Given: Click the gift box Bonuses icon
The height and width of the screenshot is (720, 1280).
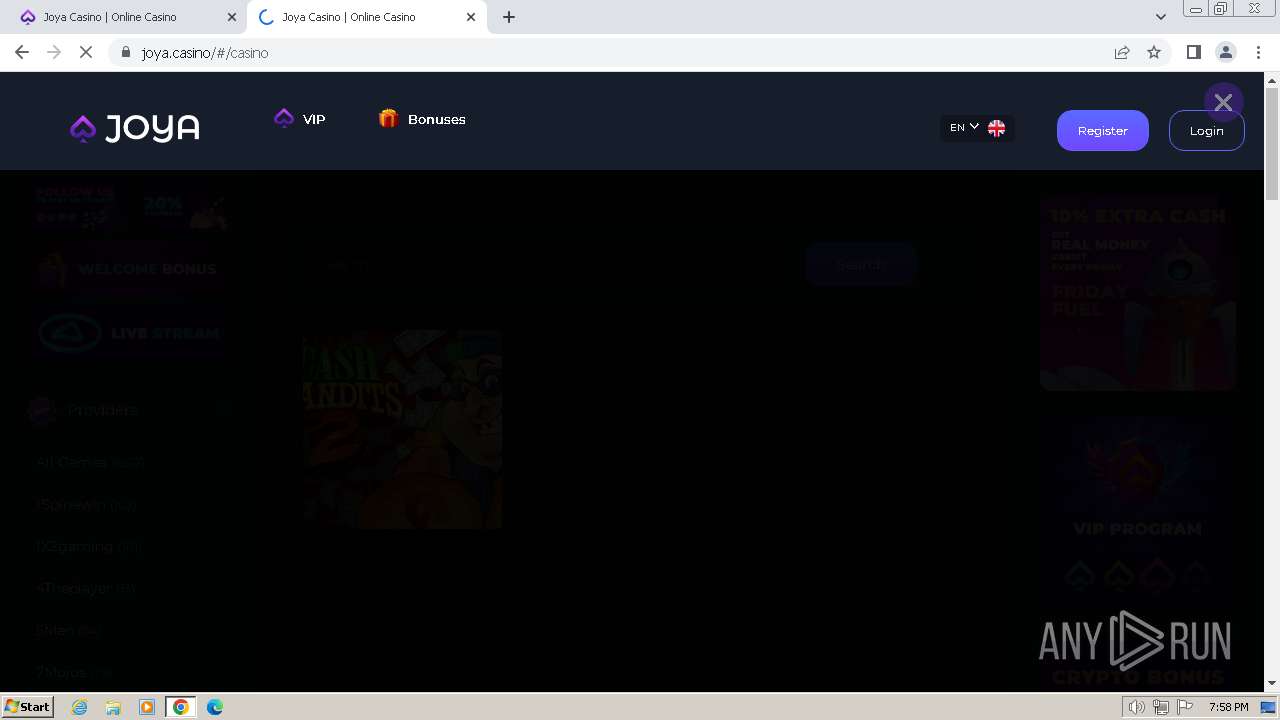Looking at the screenshot, I should (x=388, y=118).
